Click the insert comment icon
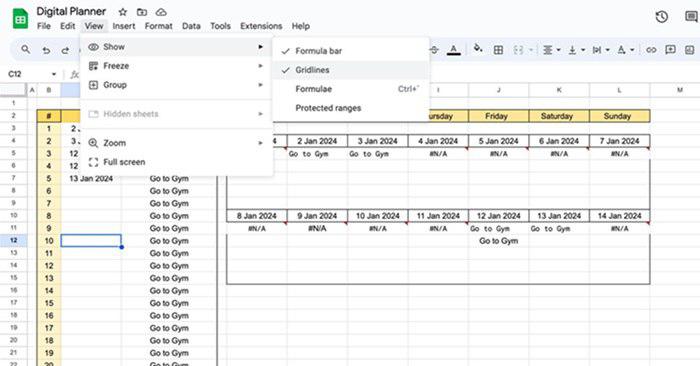Screen dimensions: 700x366 pos(670,50)
